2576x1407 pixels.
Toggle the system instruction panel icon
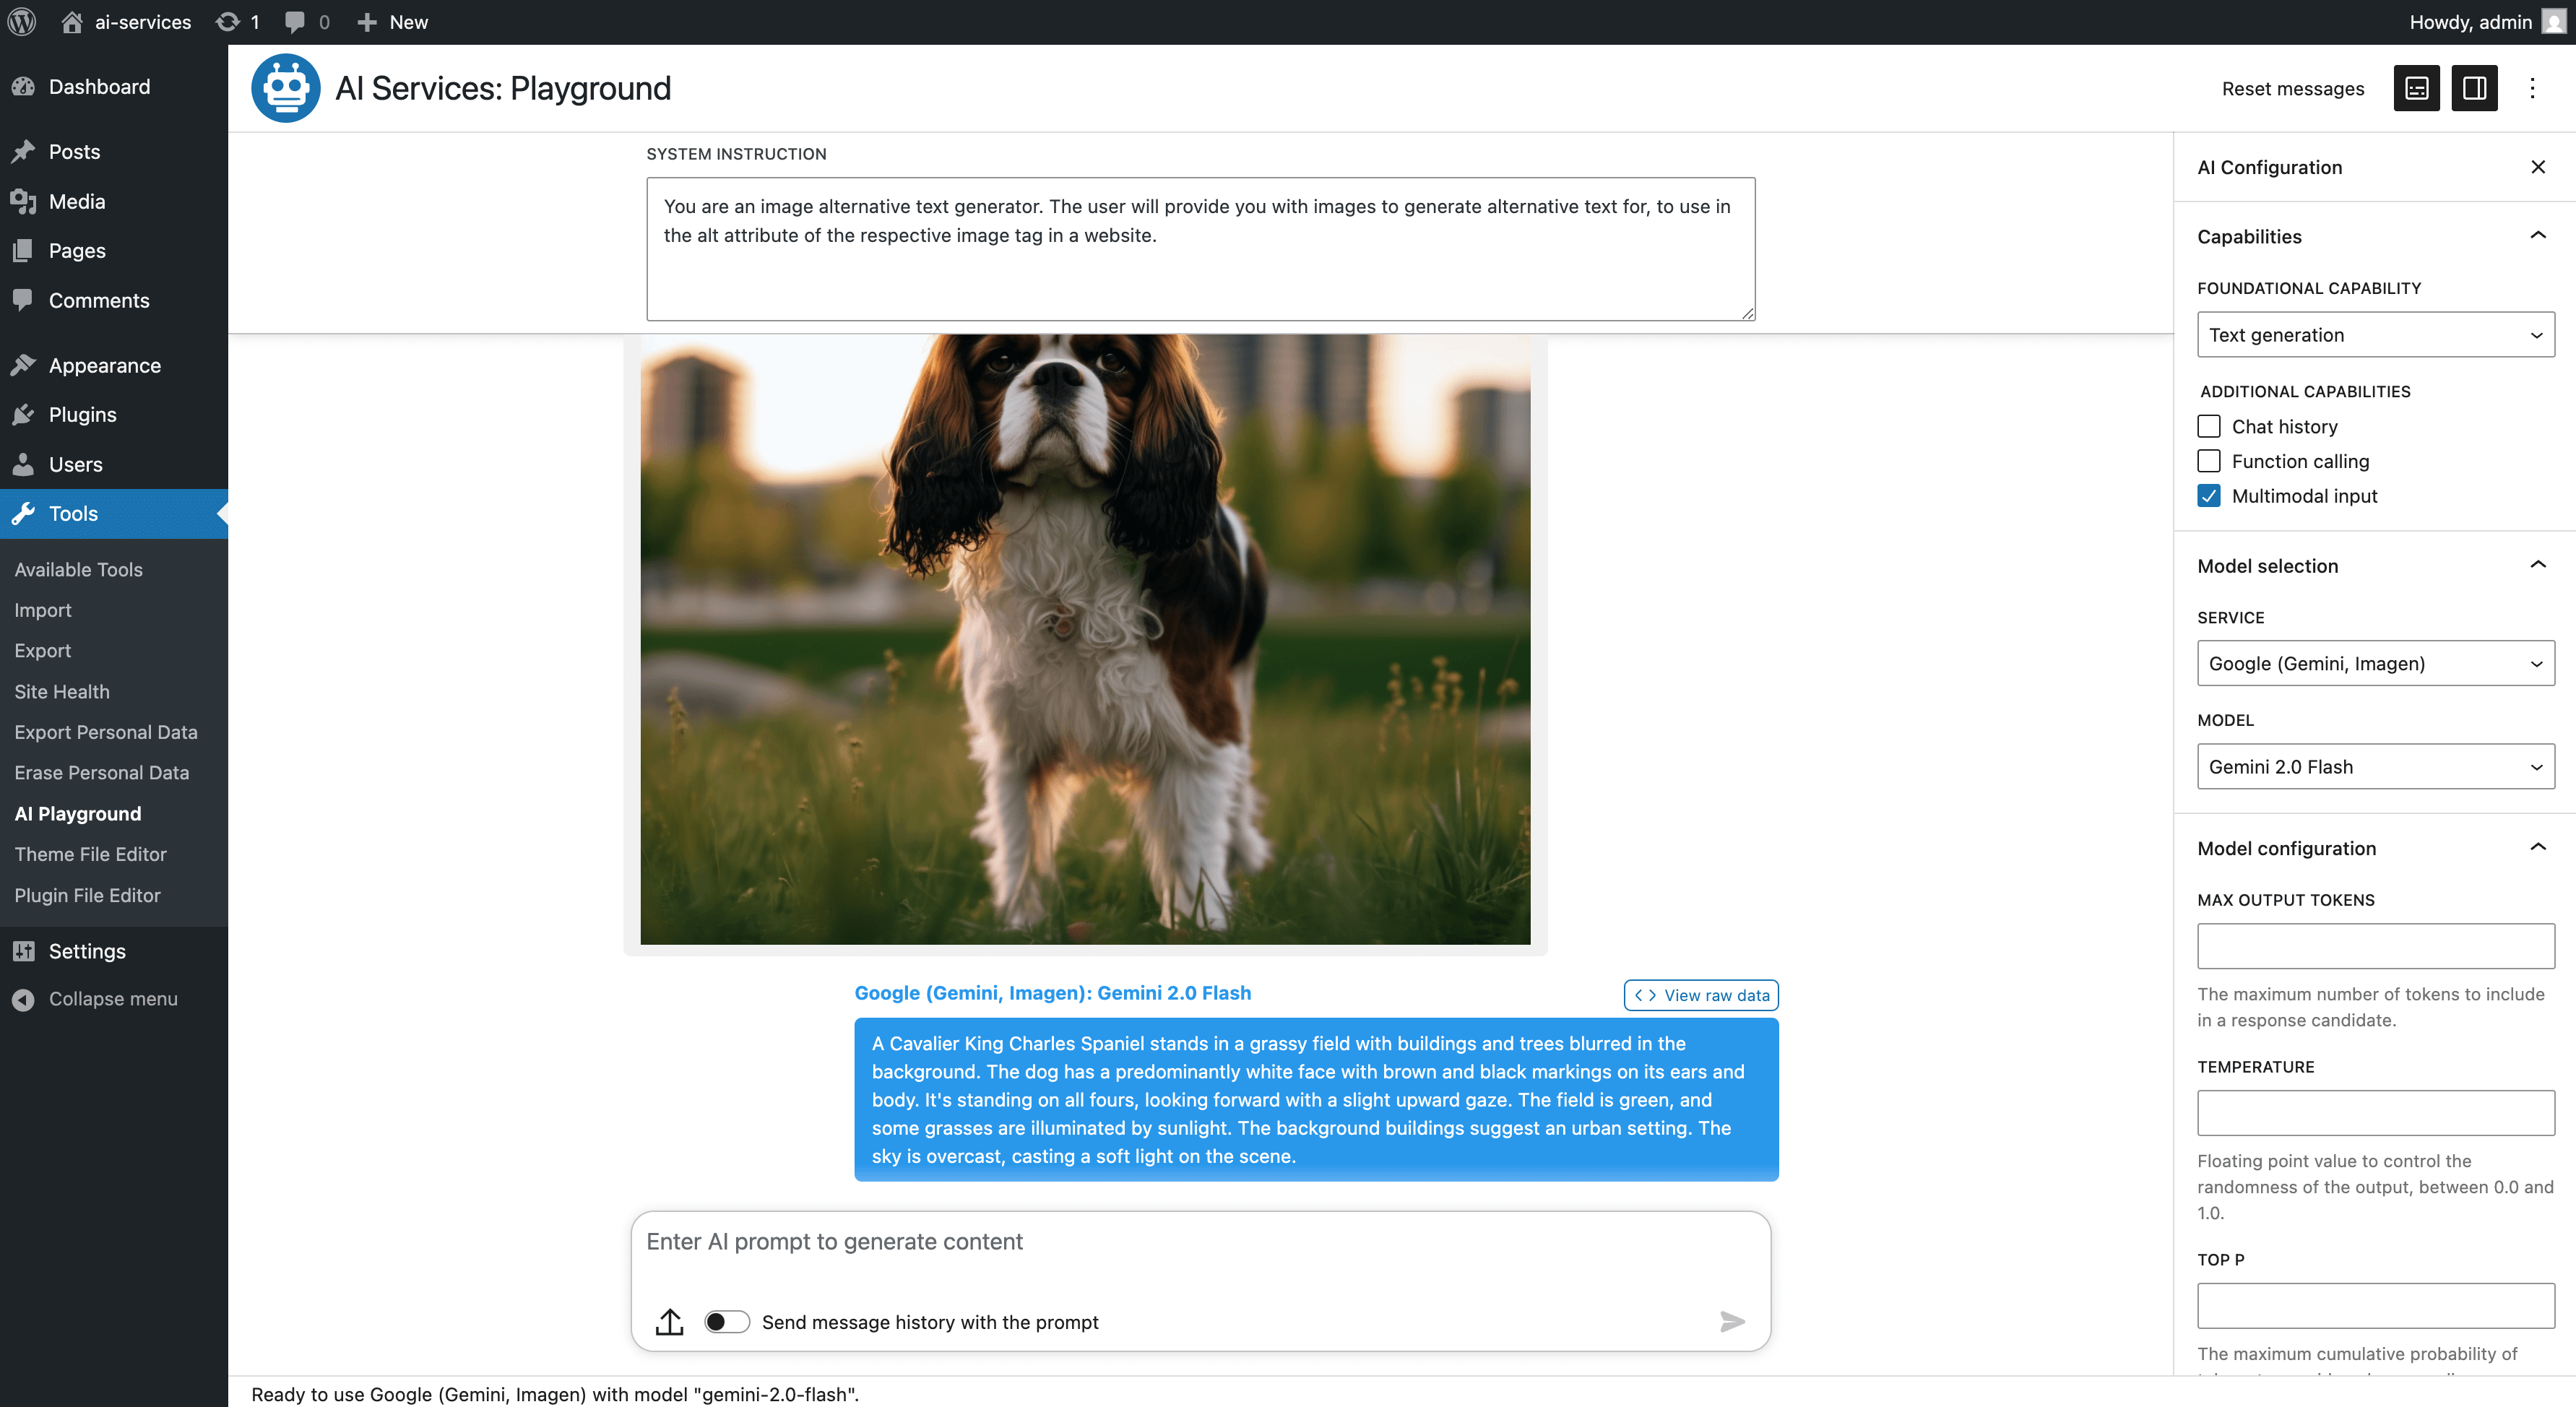point(2416,88)
